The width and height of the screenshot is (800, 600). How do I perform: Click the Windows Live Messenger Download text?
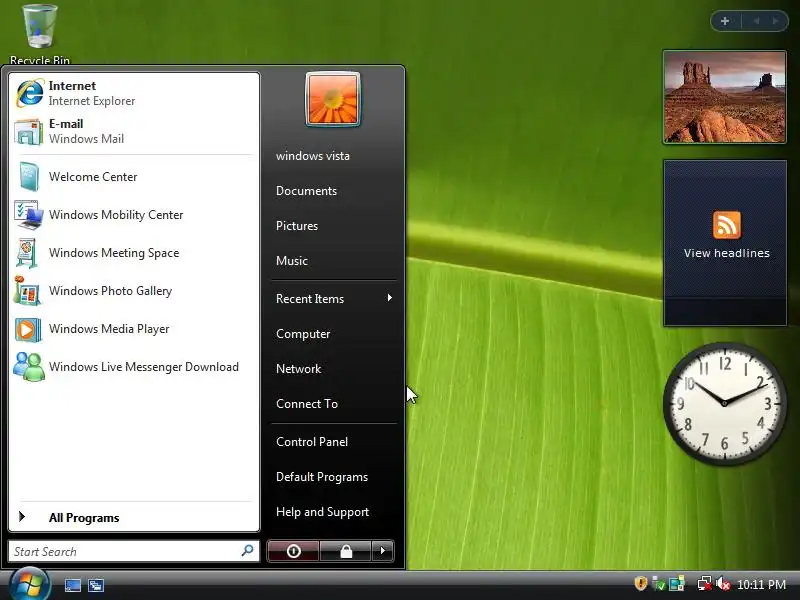pyautogui.click(x=144, y=367)
